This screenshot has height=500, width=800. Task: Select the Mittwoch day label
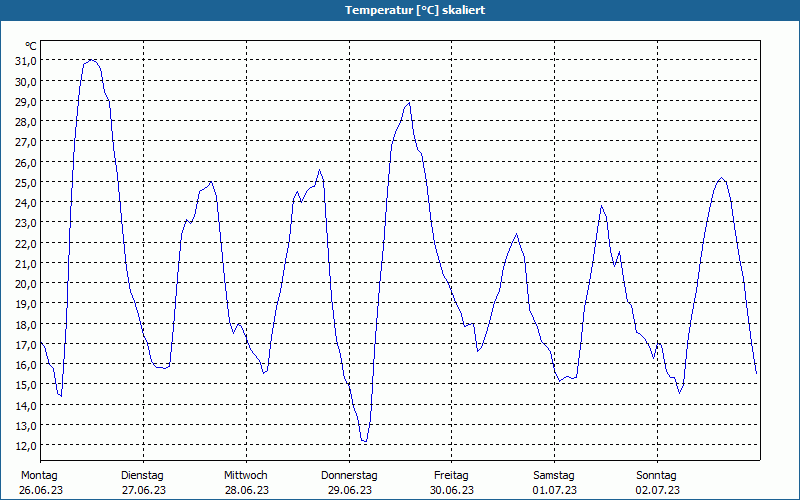[x=245, y=476]
